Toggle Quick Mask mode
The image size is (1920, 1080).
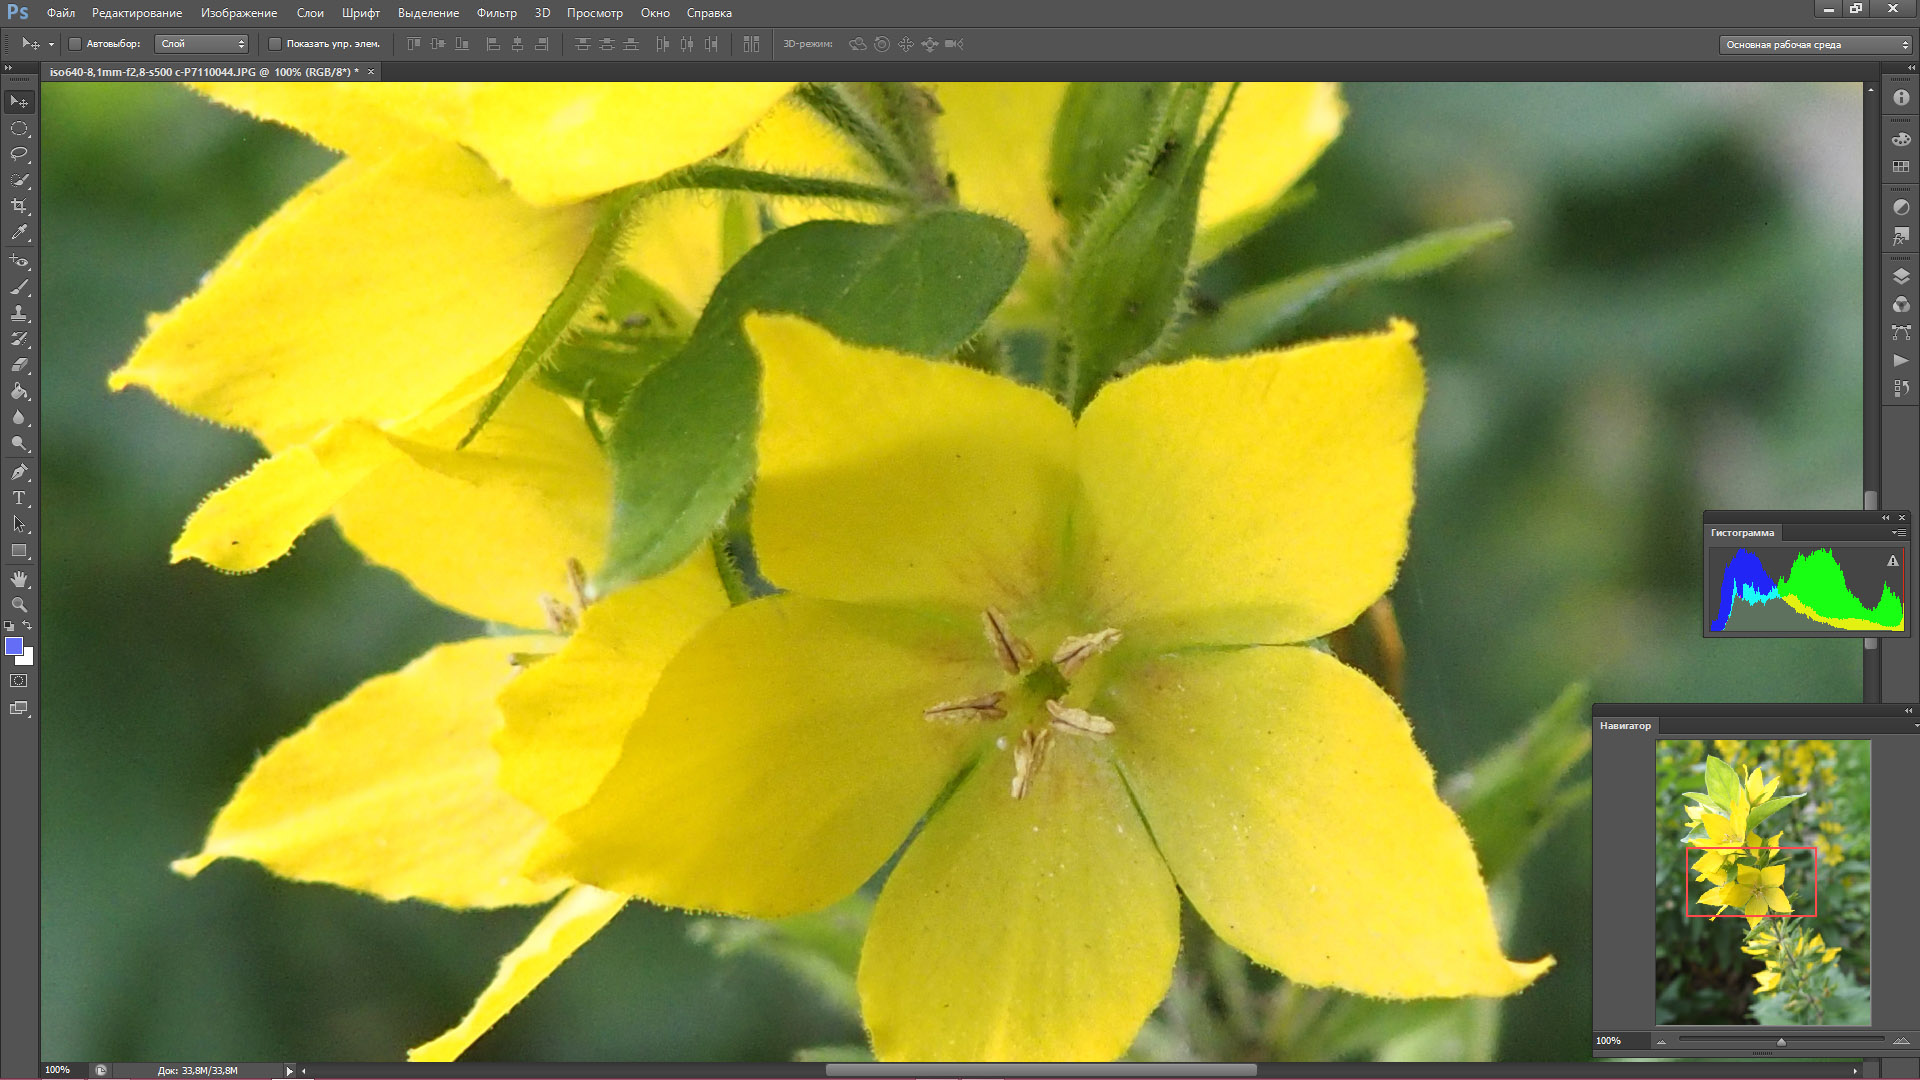[19, 681]
